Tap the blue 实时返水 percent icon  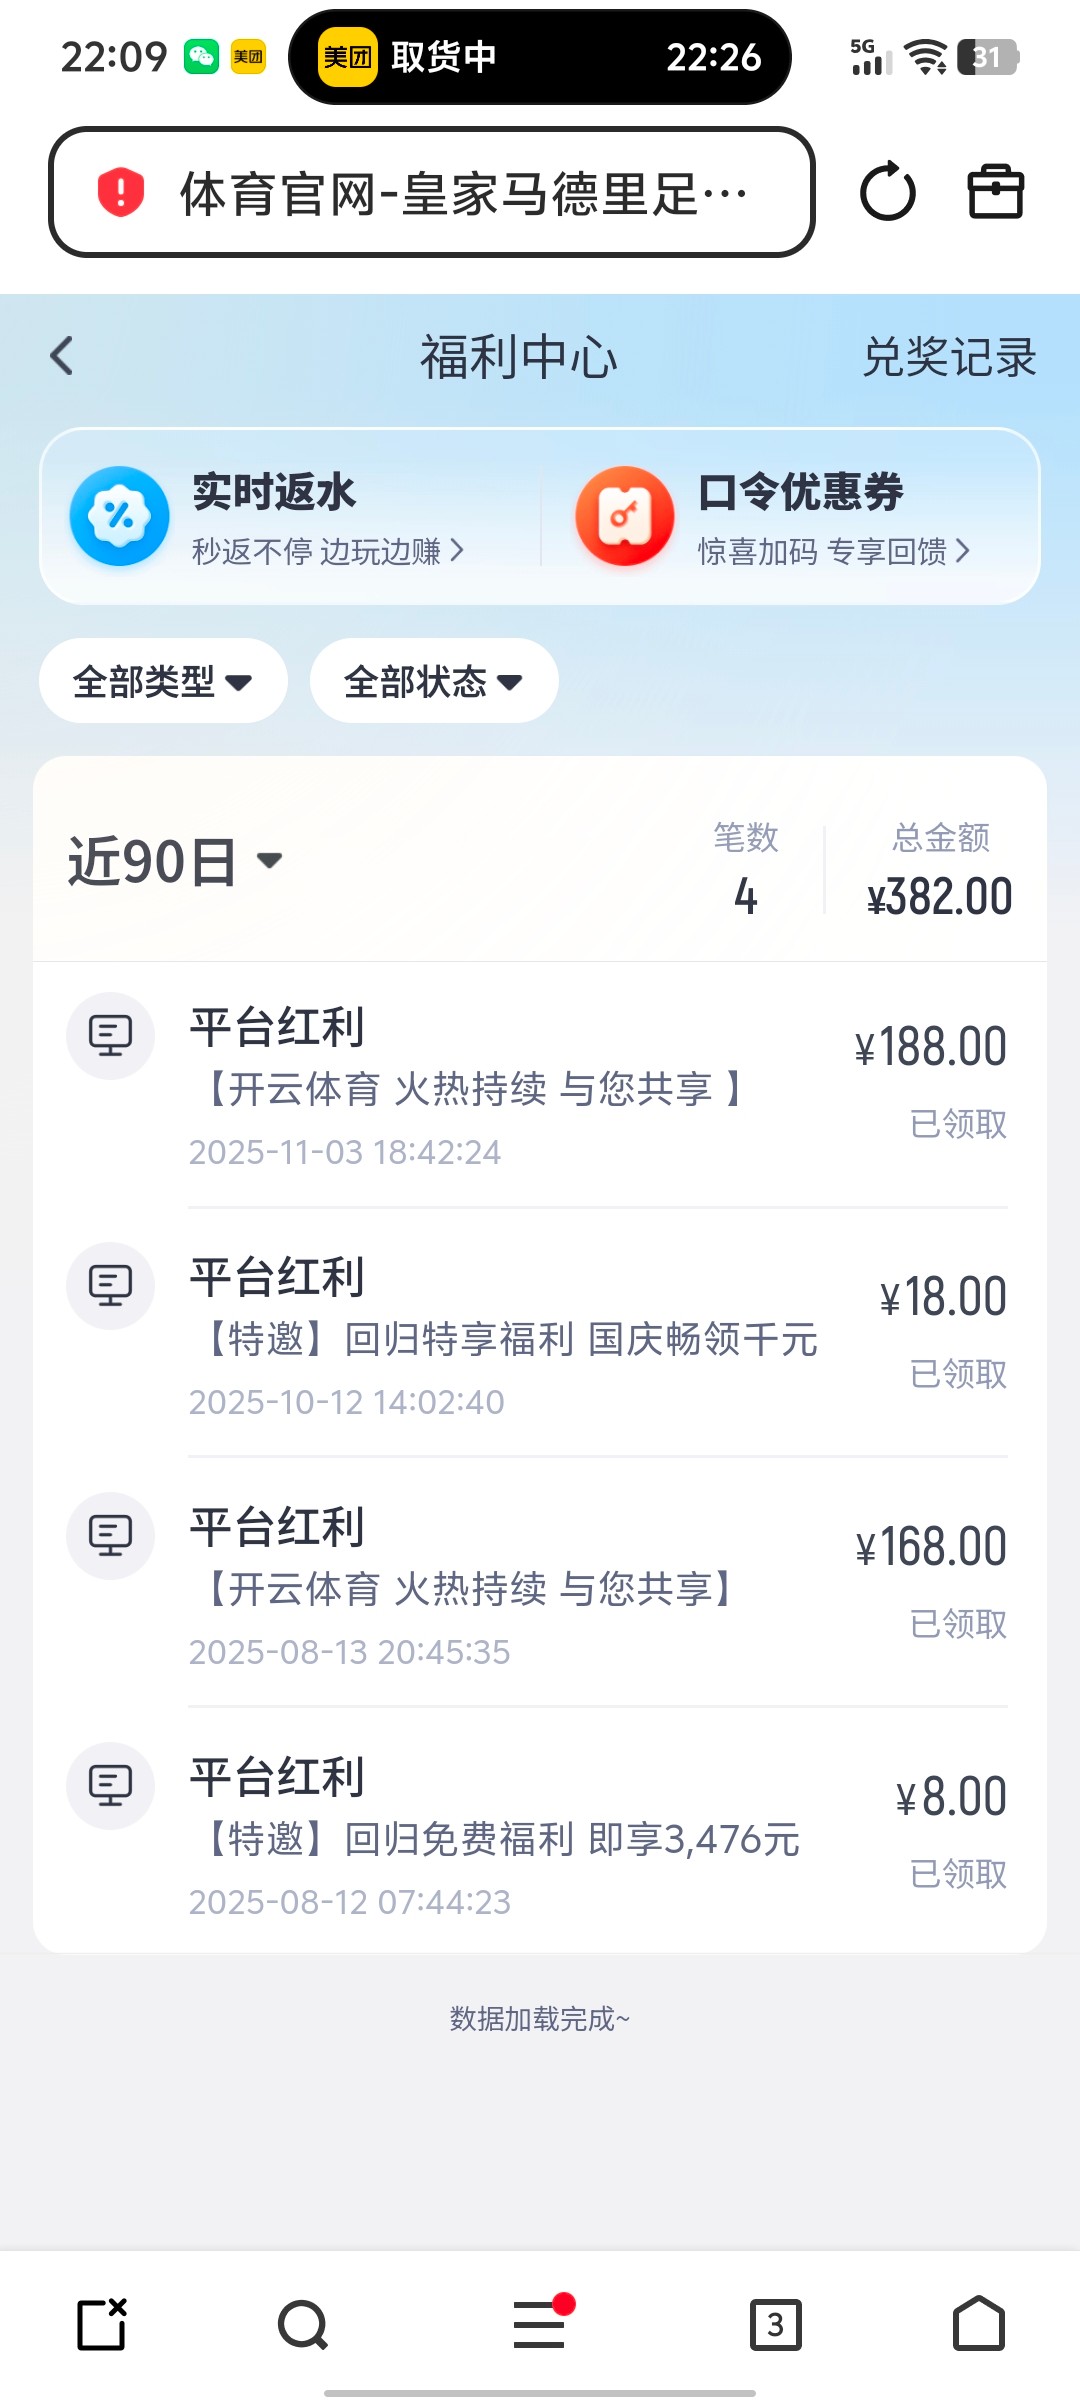click(119, 516)
